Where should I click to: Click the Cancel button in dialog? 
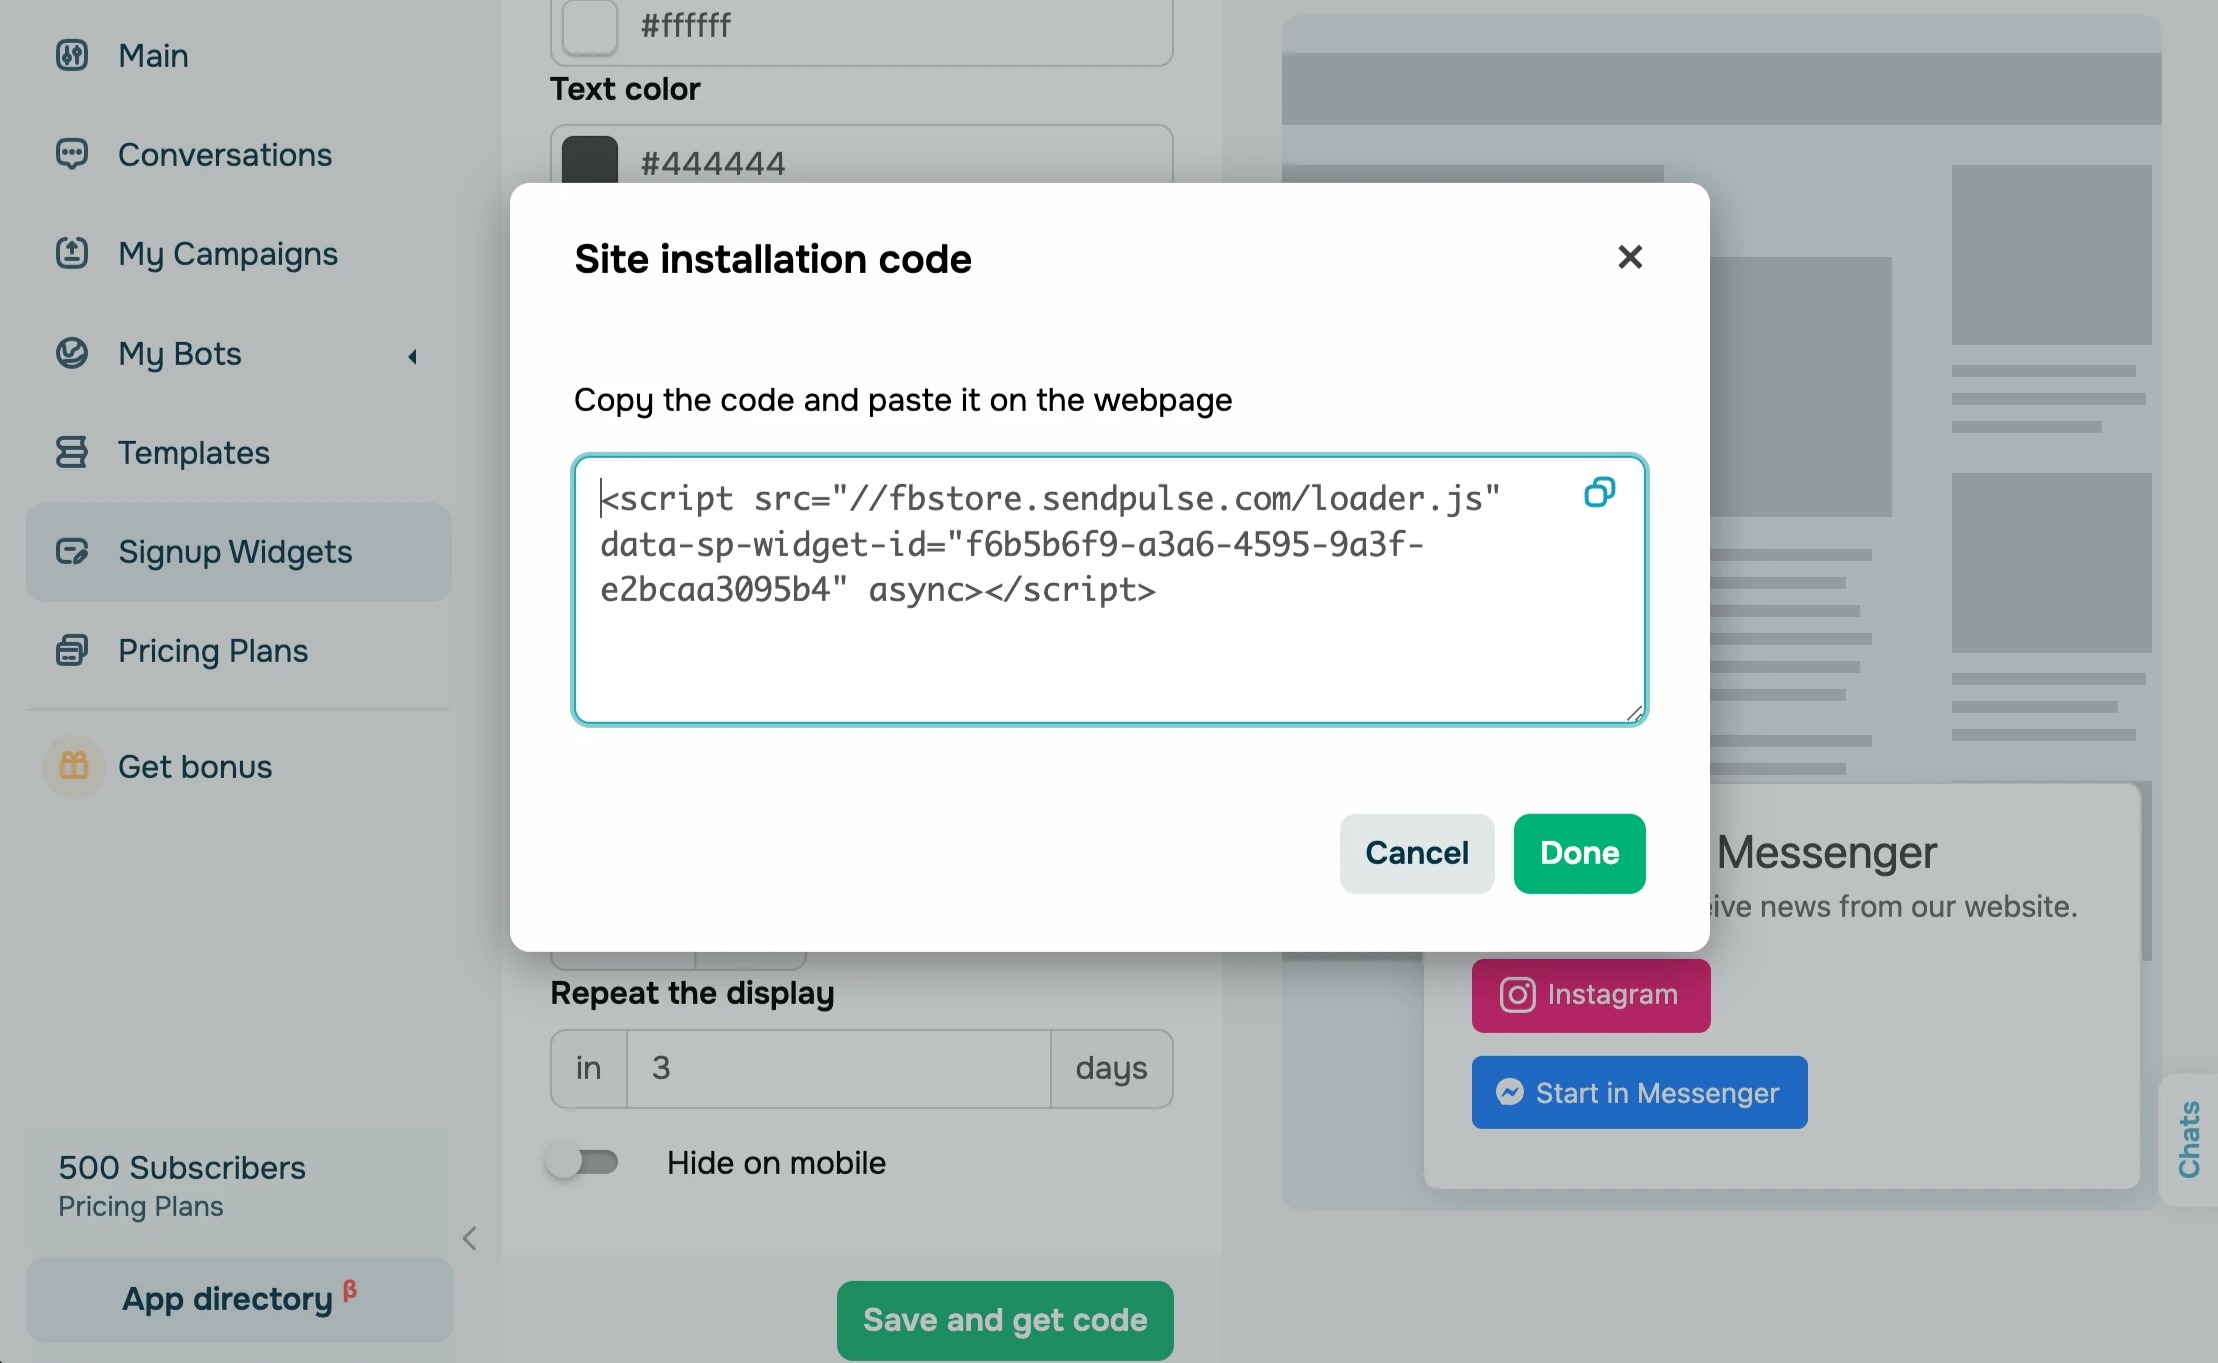click(1416, 853)
